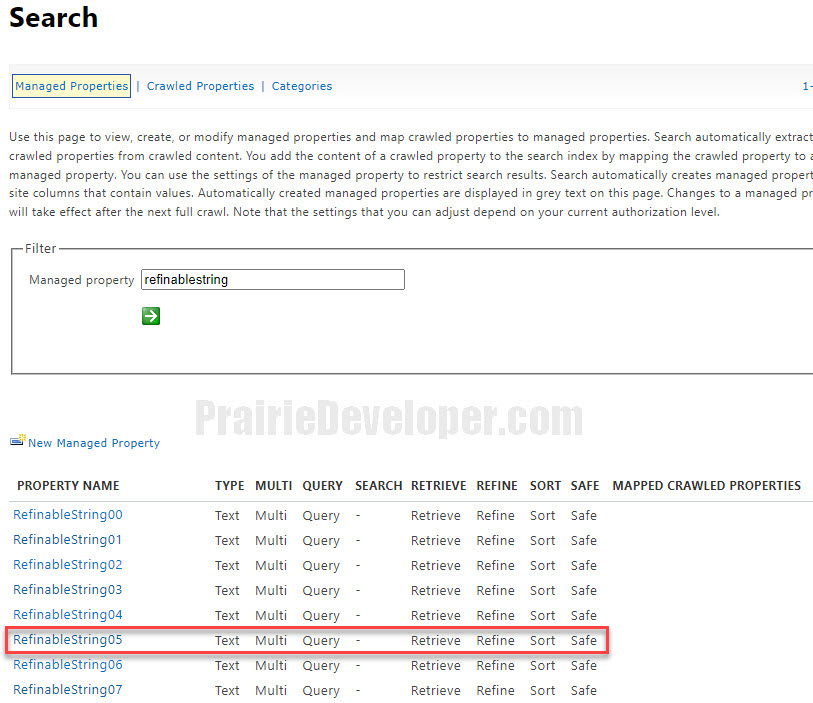Click inside the Managed property filter box
The height and width of the screenshot is (703, 813).
pos(272,279)
